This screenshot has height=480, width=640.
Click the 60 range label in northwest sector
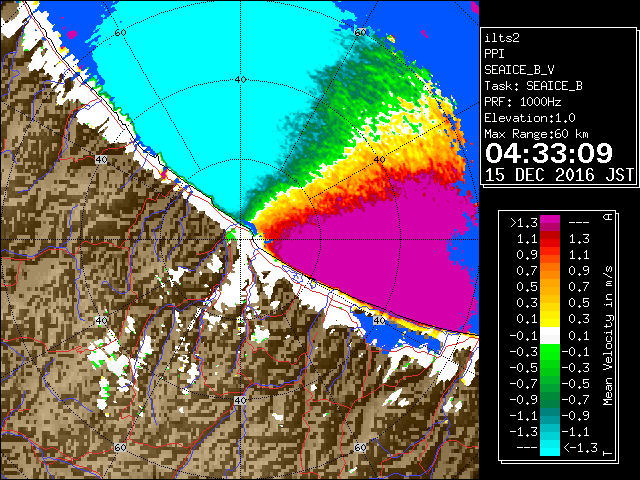120,32
